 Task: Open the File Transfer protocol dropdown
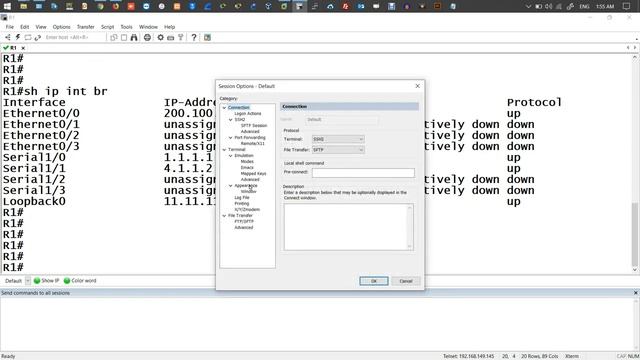coord(338,150)
